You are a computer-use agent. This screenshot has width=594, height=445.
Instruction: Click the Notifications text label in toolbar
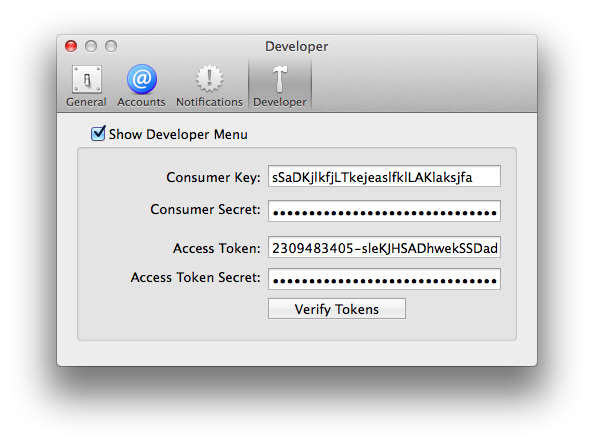[209, 102]
